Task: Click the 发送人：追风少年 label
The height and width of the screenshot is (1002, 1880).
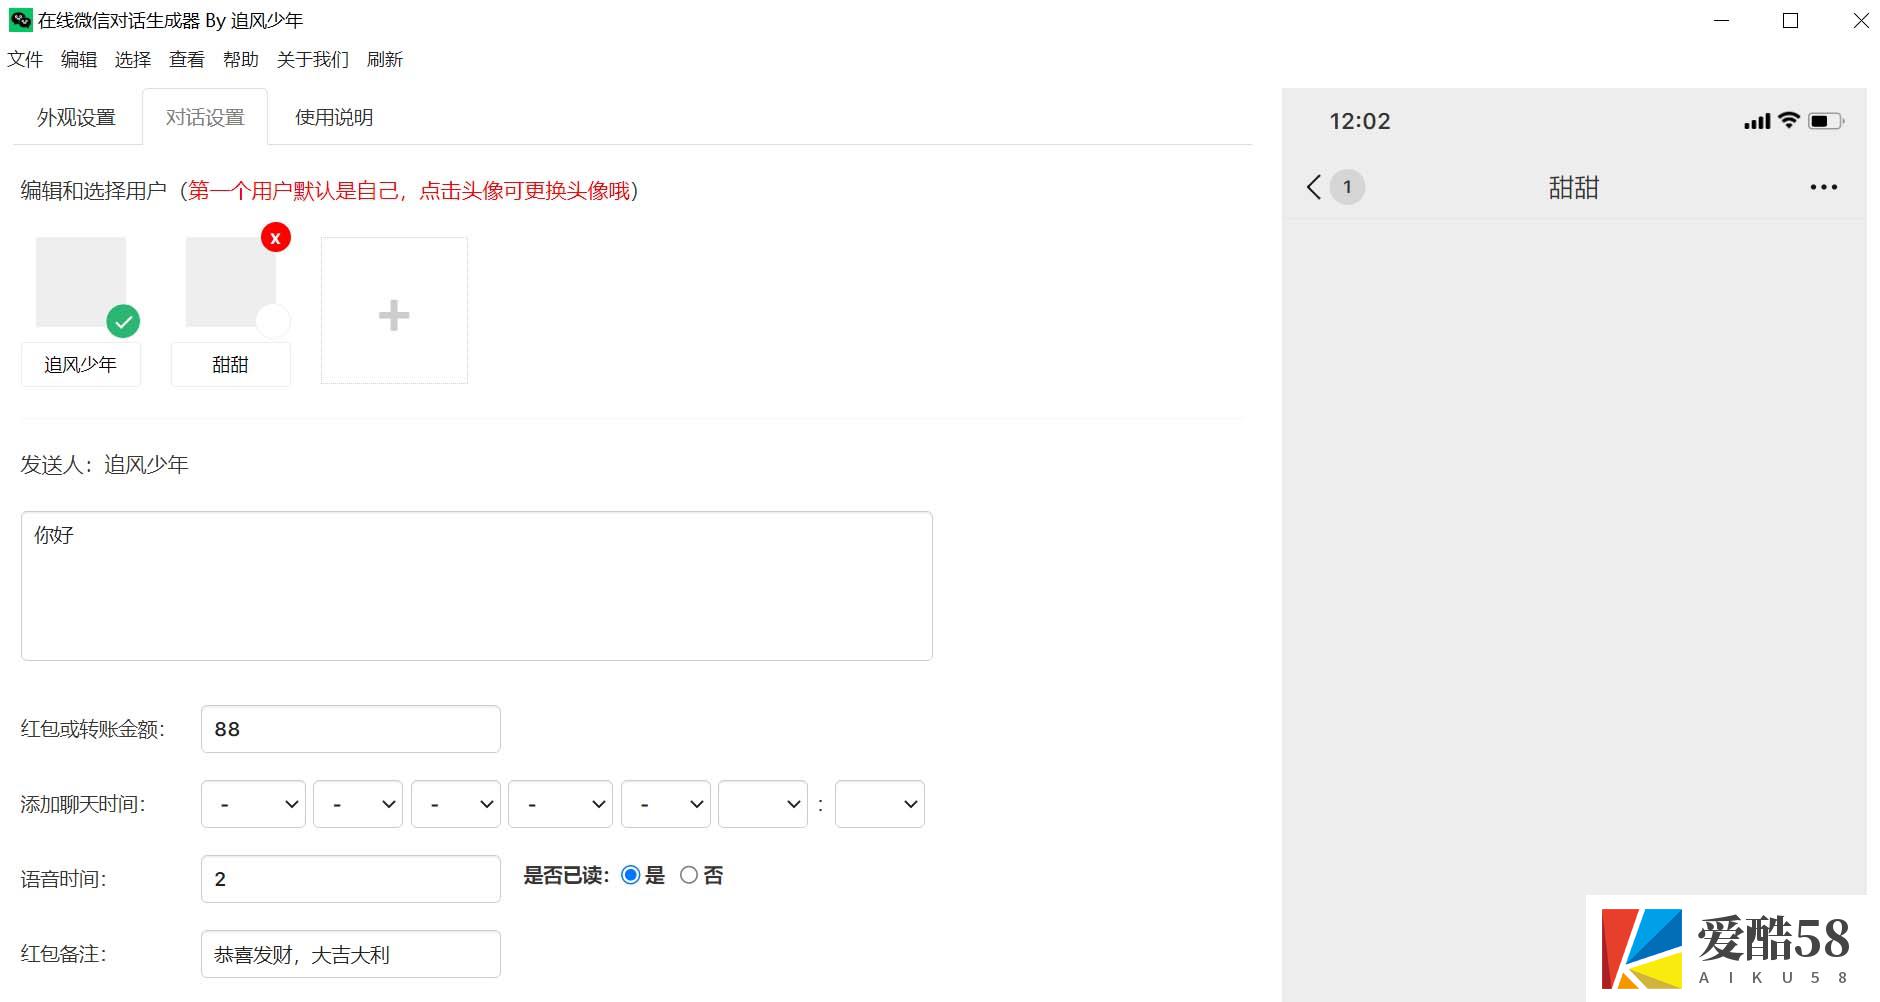Action: [104, 464]
